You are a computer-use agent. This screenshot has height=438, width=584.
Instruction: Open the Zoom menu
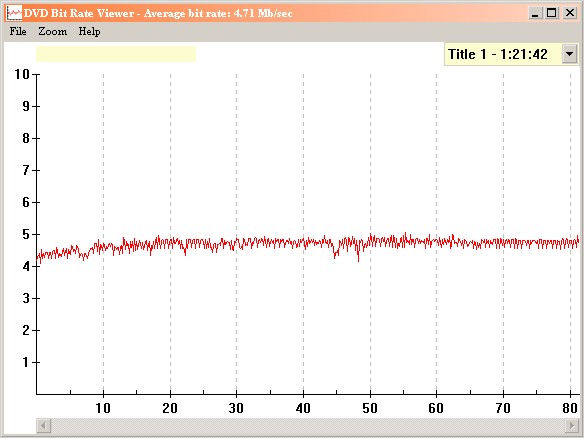[x=53, y=31]
